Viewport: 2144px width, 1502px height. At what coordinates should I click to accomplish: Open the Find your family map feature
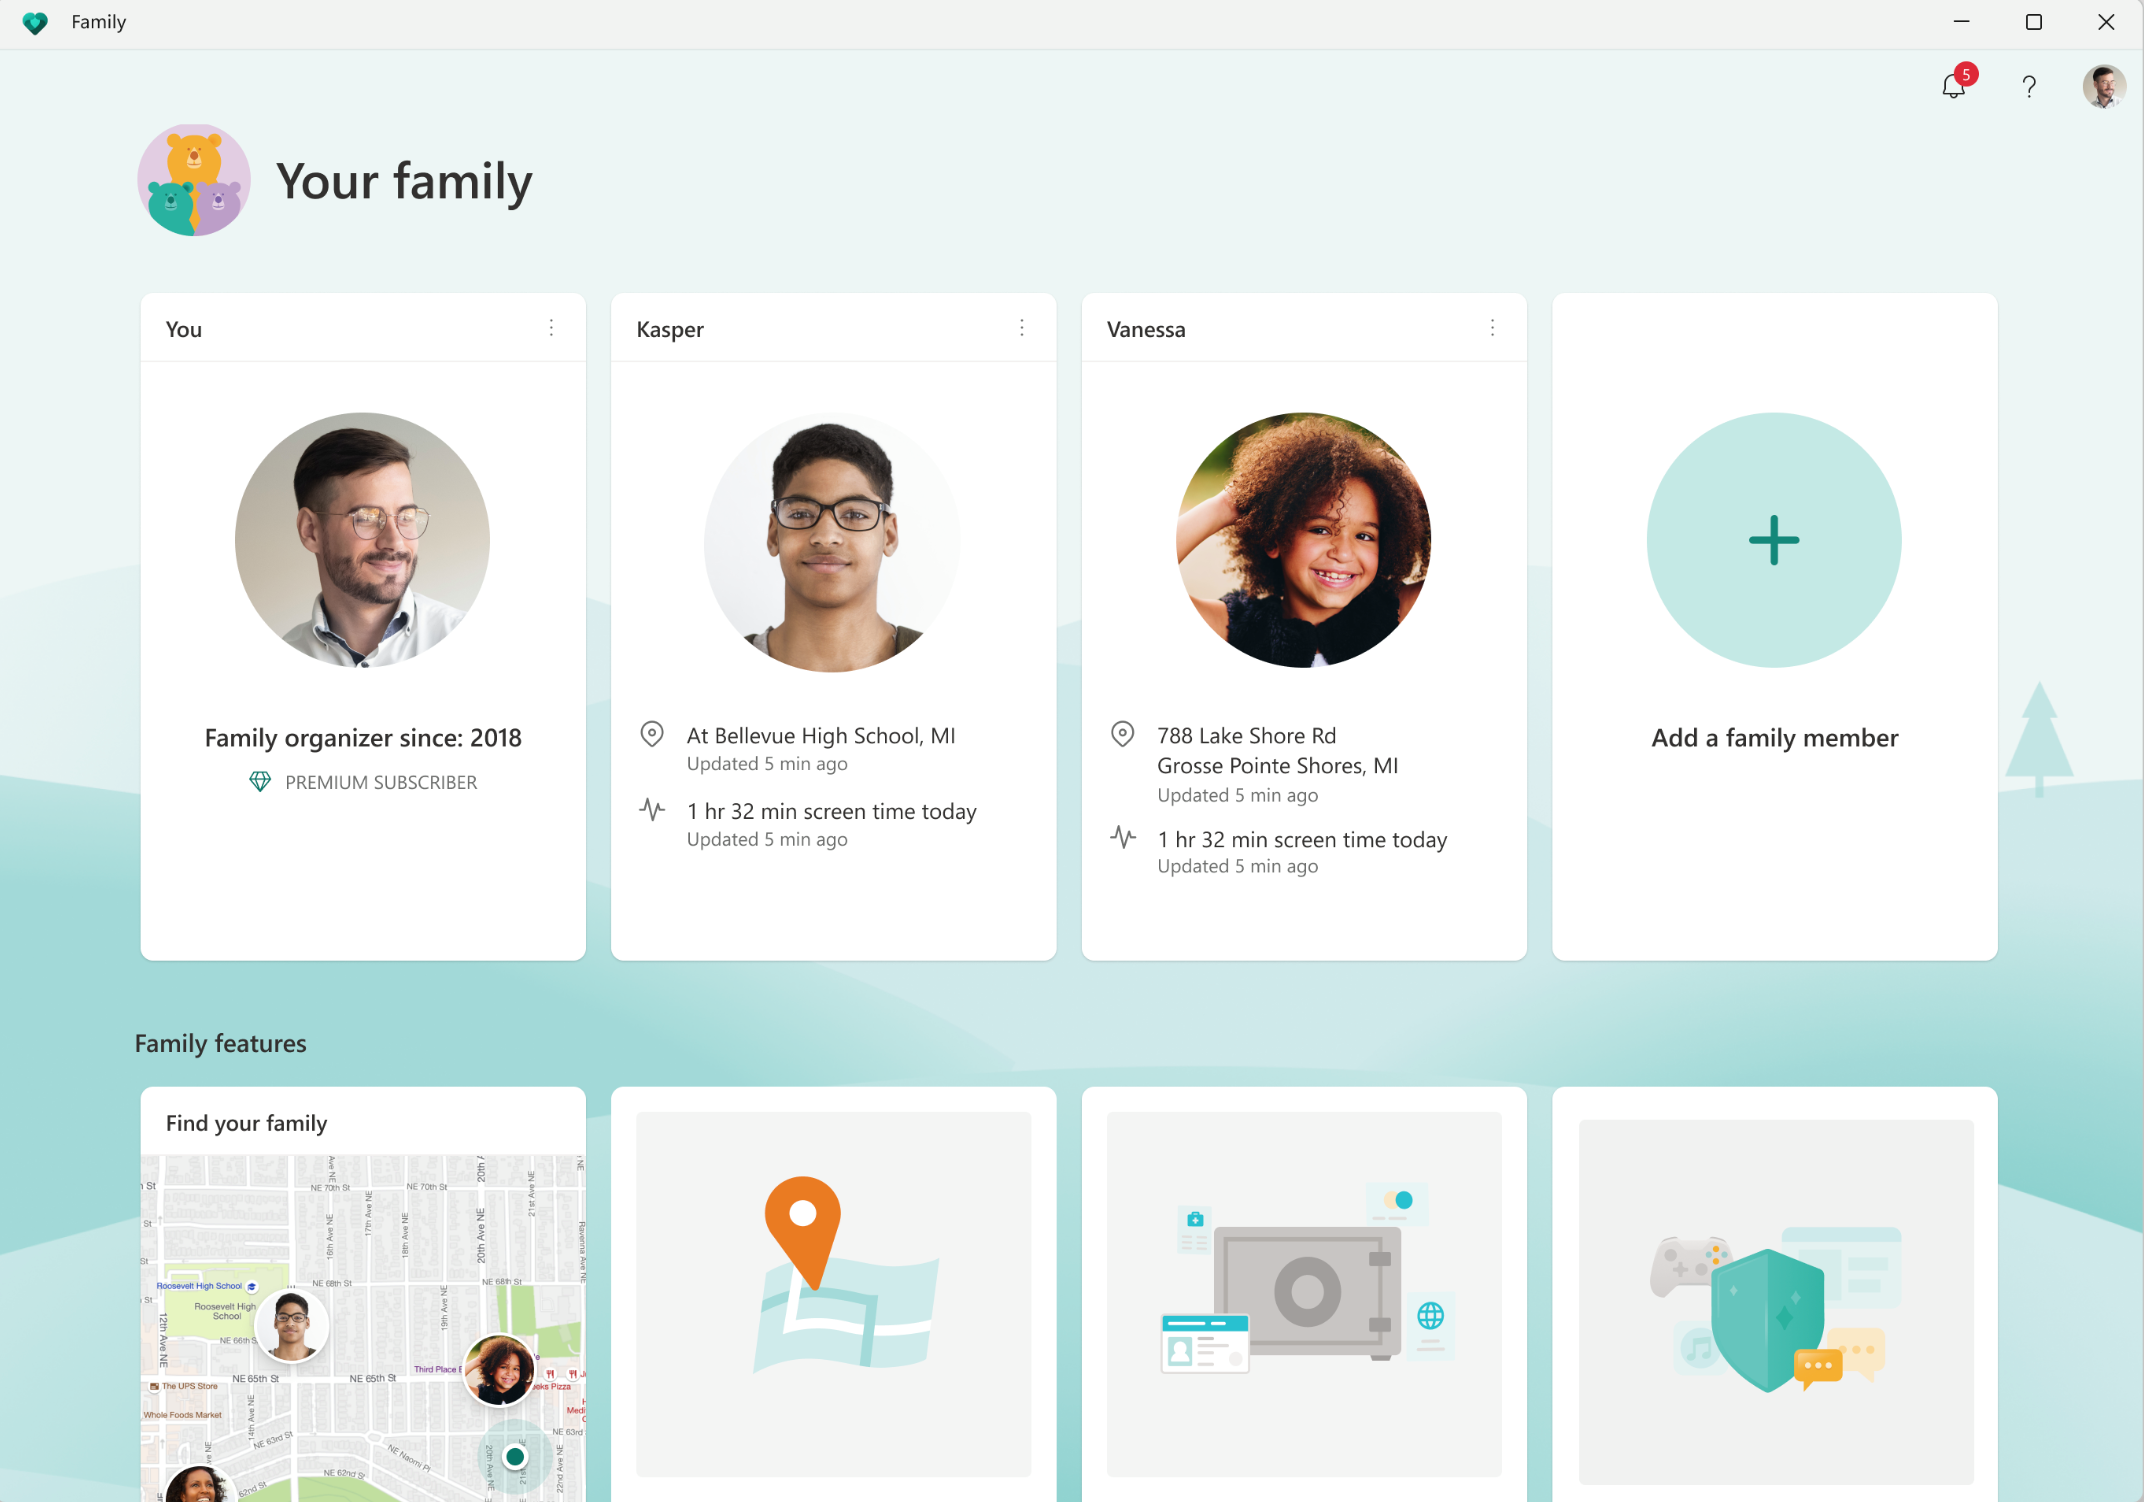[362, 1300]
